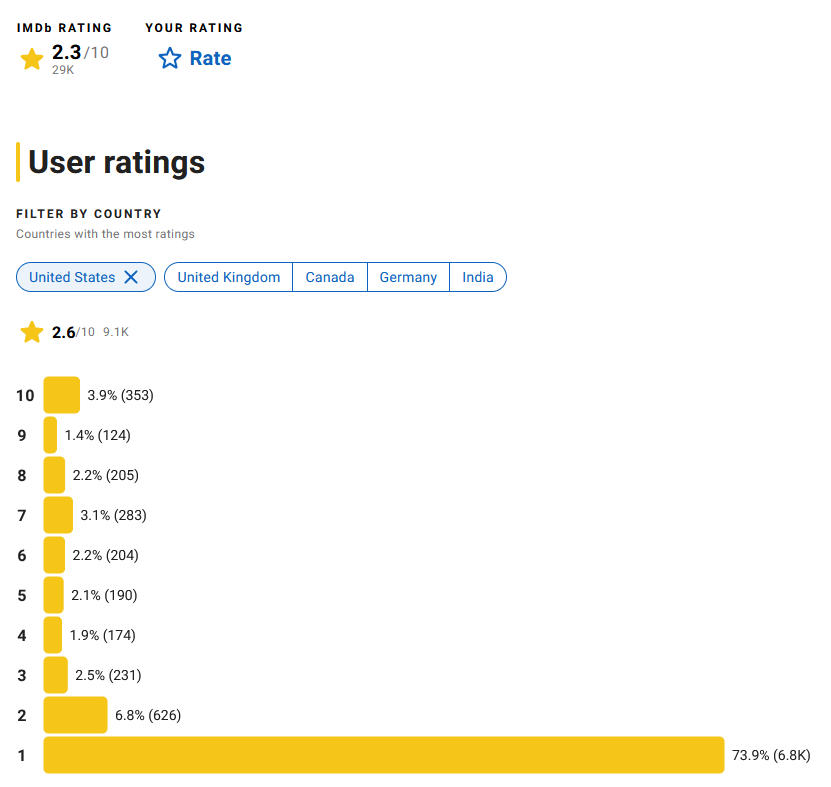This screenshot has height=787, width=831.
Task: Remove the United States filter via X
Action: click(x=131, y=277)
